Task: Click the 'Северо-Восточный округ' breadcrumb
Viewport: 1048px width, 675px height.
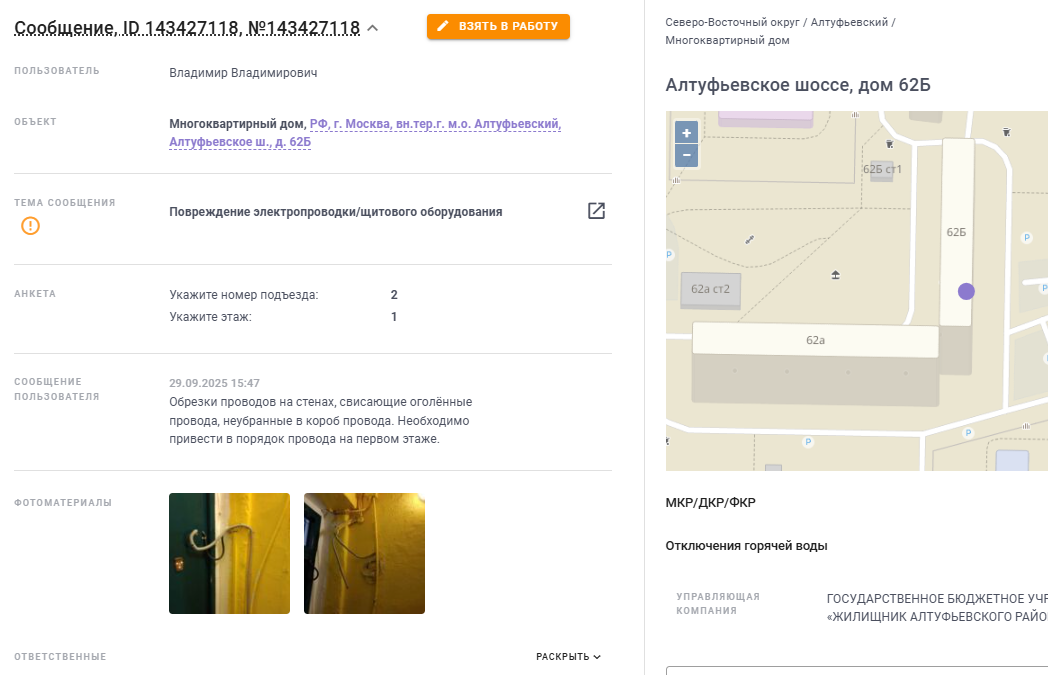Action: tap(732, 22)
